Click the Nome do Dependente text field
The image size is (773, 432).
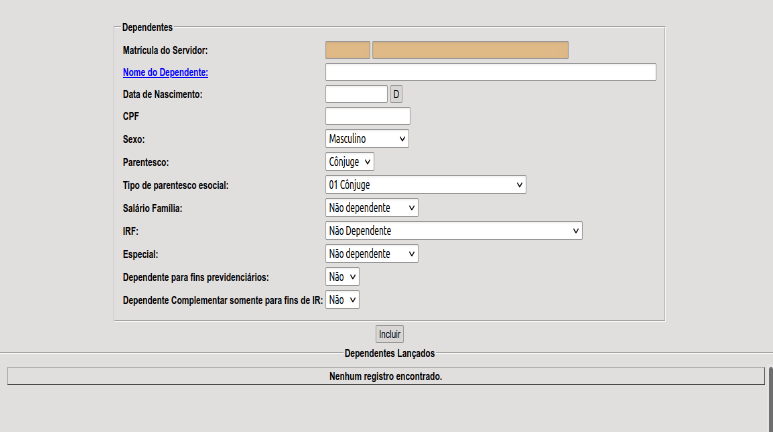(x=490, y=72)
